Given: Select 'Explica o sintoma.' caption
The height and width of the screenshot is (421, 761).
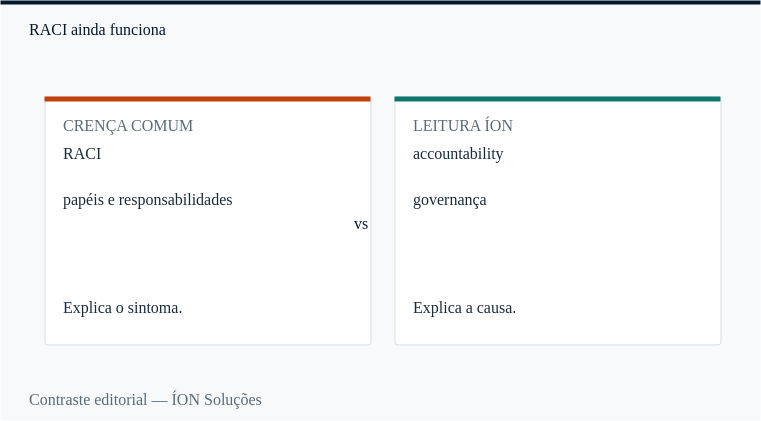Looking at the screenshot, I should (122, 308).
